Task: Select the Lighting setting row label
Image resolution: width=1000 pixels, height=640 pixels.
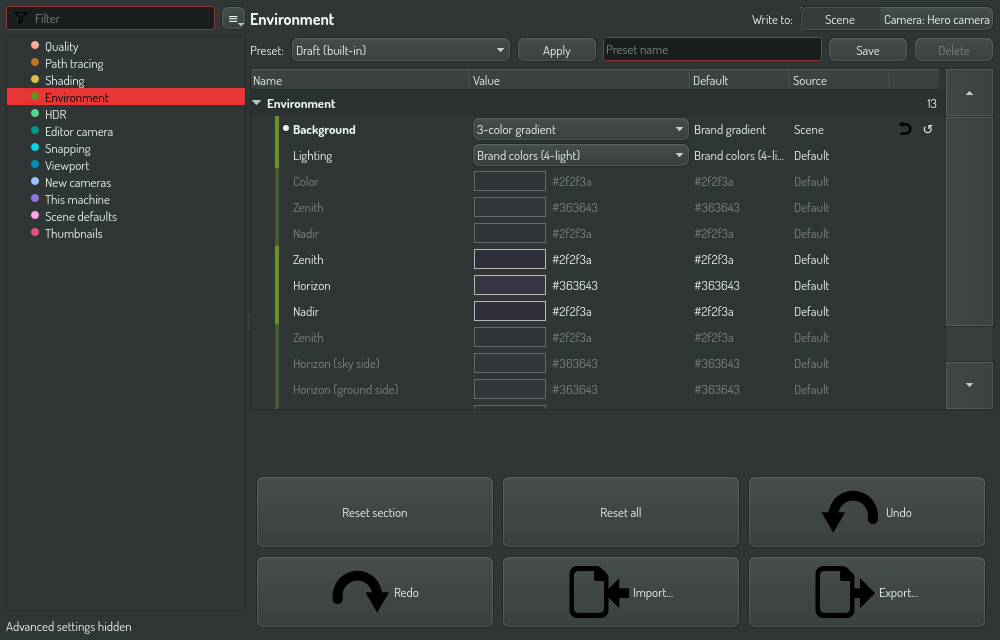Action: pyautogui.click(x=312, y=156)
